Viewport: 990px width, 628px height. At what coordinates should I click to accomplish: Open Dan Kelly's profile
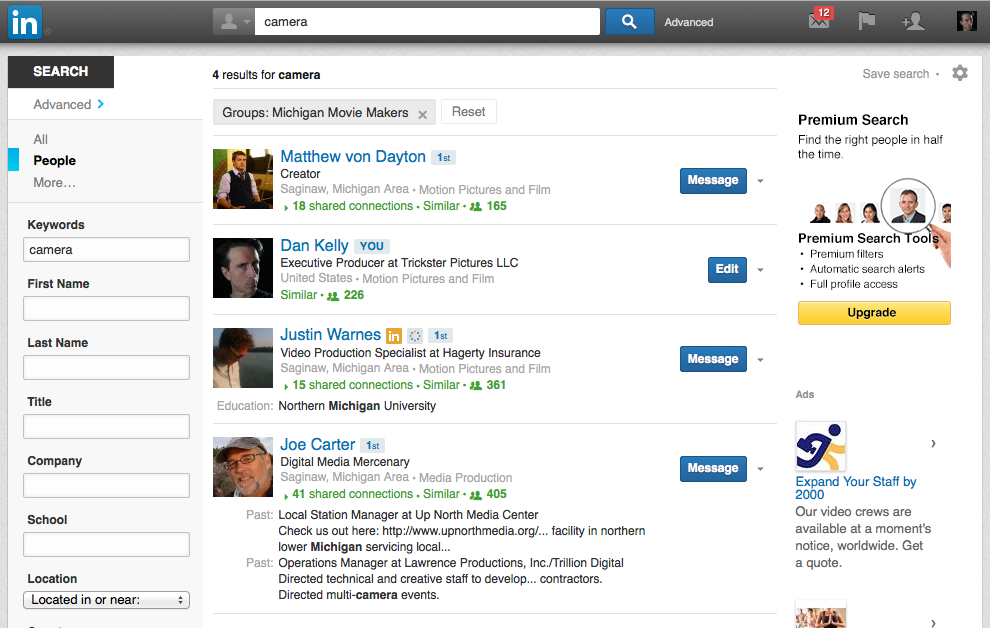click(314, 246)
